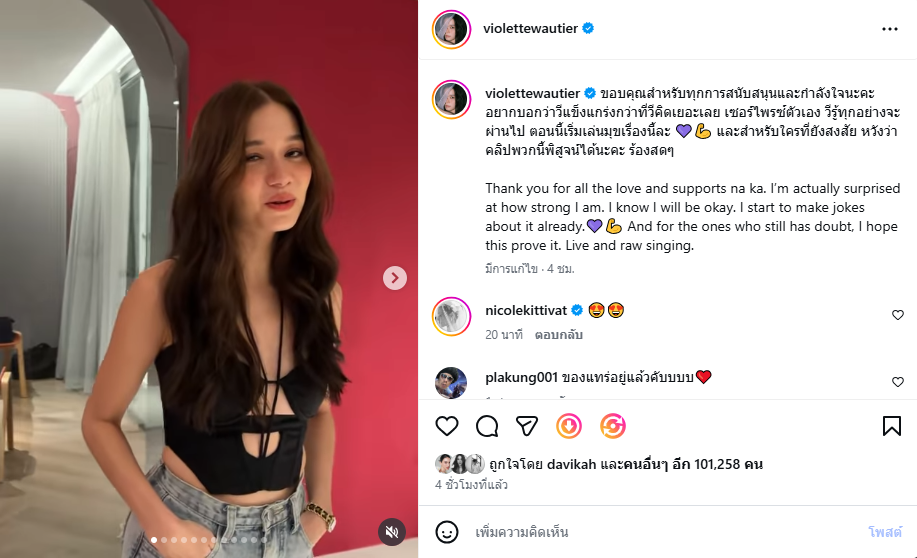Click the circular repost arrows icon

(x=613, y=426)
